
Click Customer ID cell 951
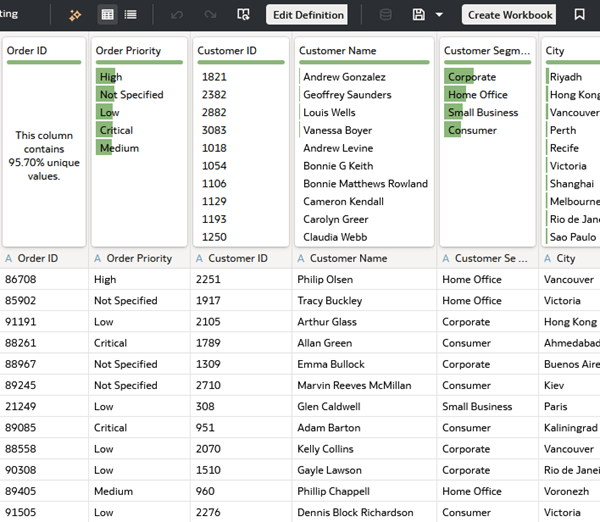click(205, 428)
